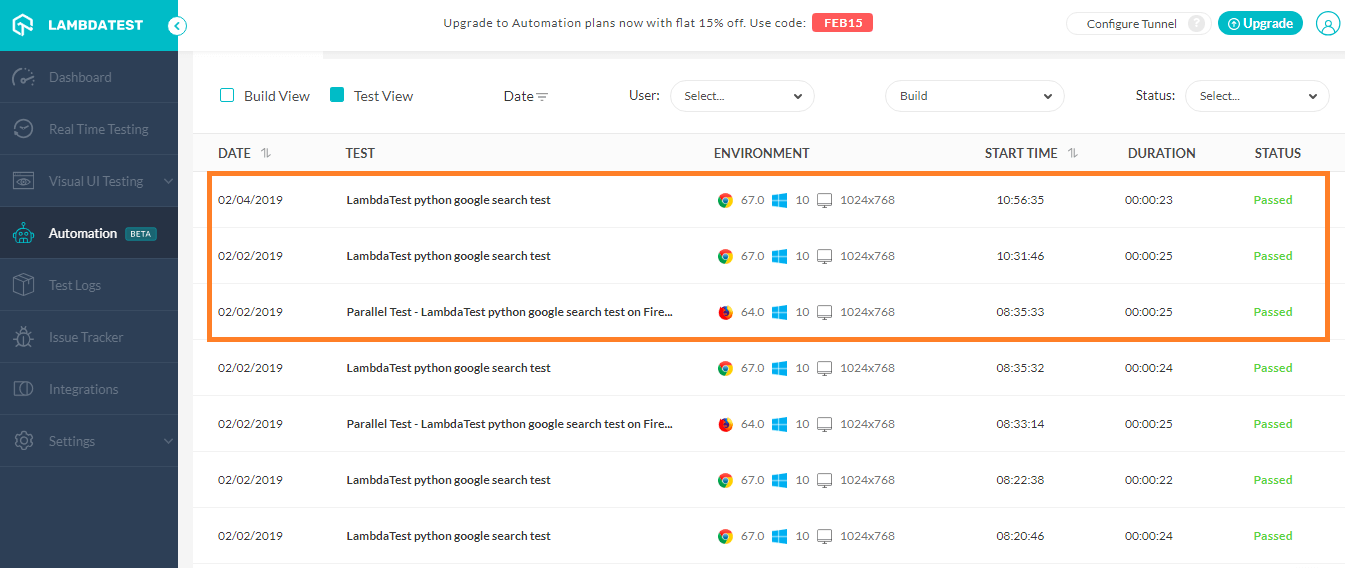Click monitor icon in the 10:56:35 row
Image resolution: width=1345 pixels, height=568 pixels.
coord(825,200)
